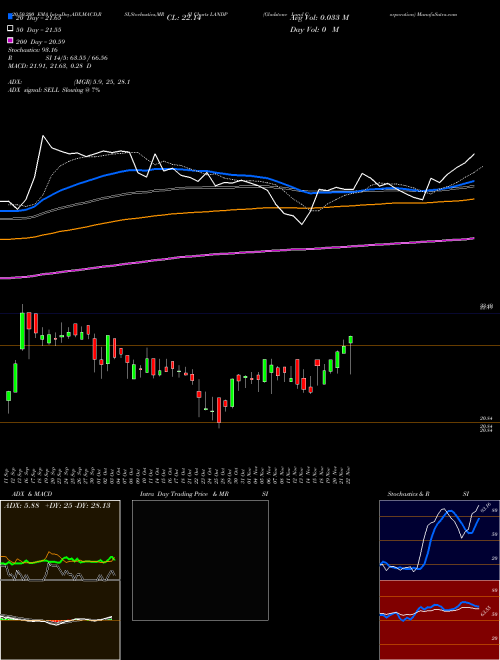Select the '200 Day = 20.59' legend text

pyautogui.click(x=40, y=42)
